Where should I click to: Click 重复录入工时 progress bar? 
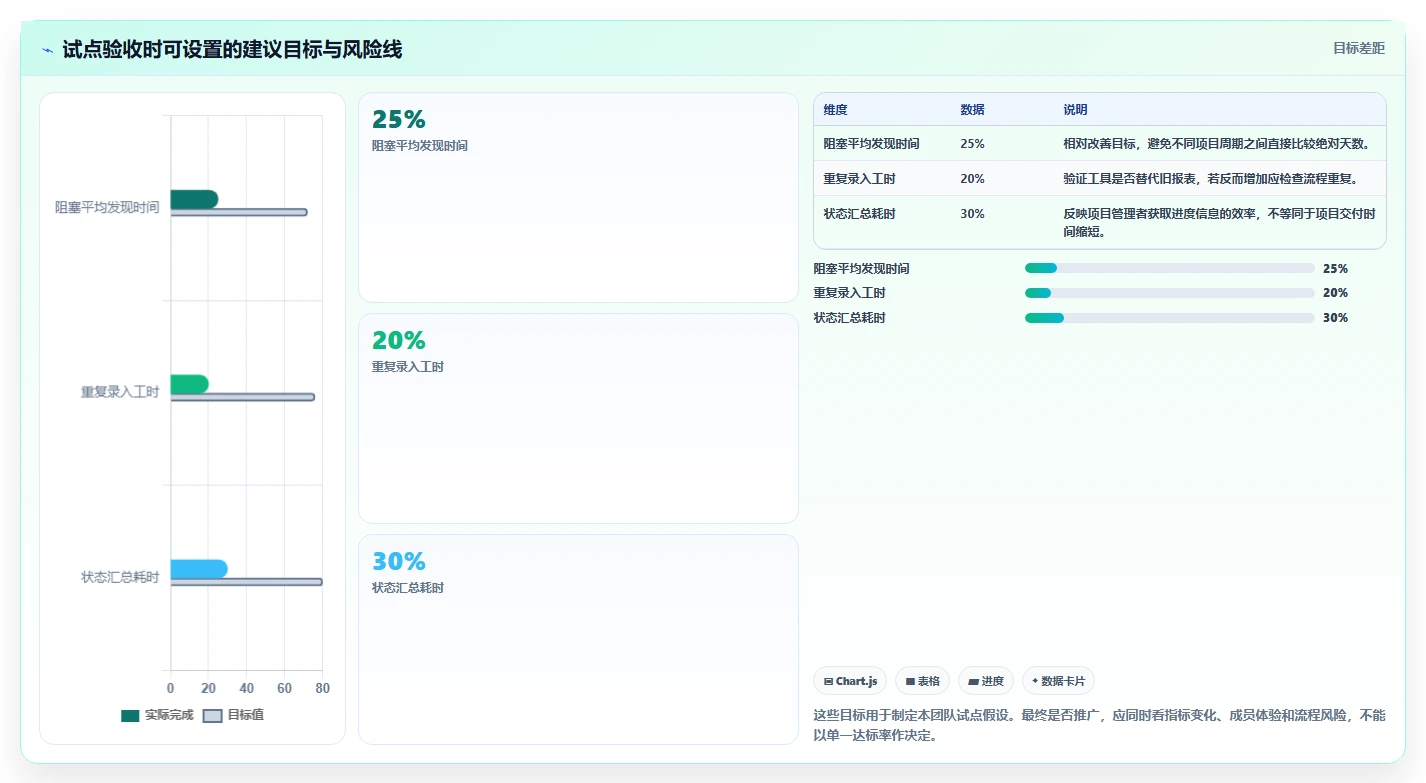(x=1170, y=293)
